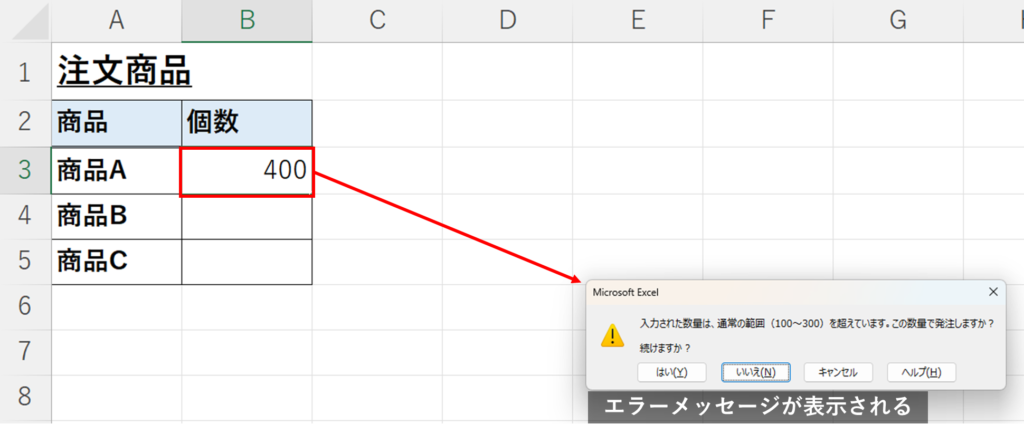The width and height of the screenshot is (1024, 434).
Task: Select column E header
Action: point(637,21)
